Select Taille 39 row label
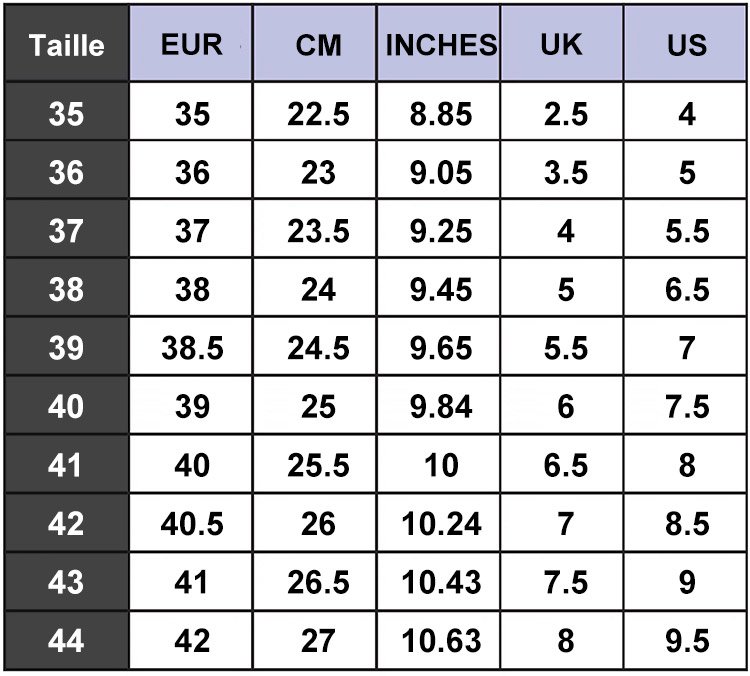The height and width of the screenshot is (676, 750). (x=66, y=348)
